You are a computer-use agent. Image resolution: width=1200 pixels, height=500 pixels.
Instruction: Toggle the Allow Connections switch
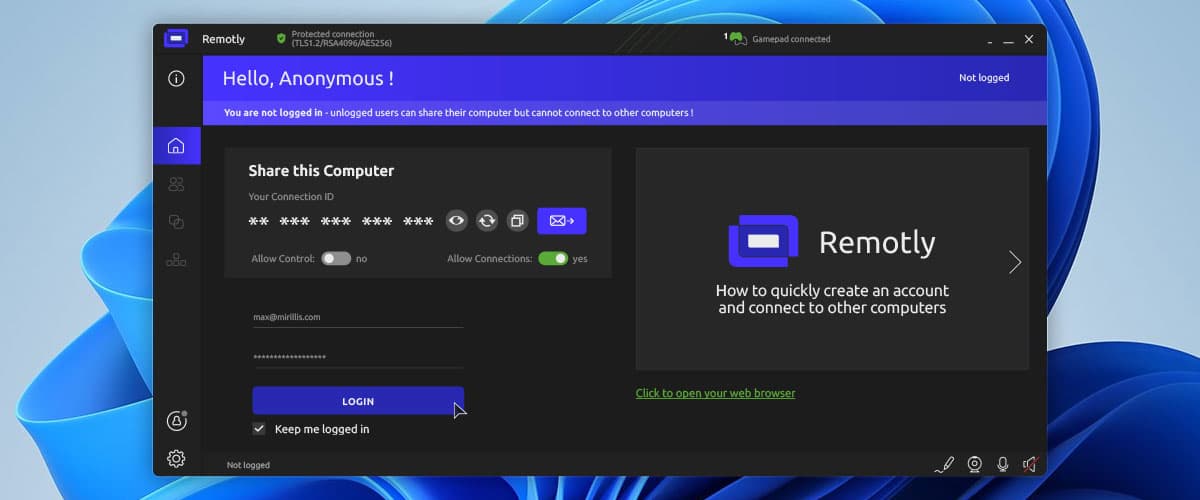click(x=553, y=258)
